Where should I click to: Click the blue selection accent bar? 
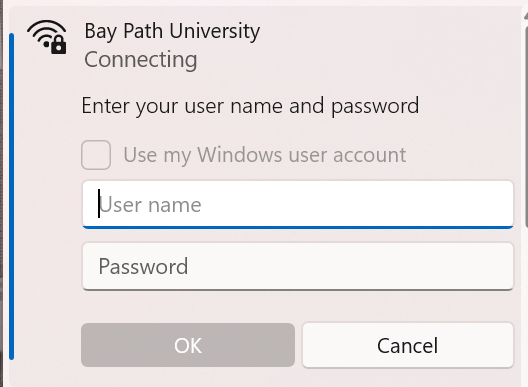pyautogui.click(x=11, y=197)
